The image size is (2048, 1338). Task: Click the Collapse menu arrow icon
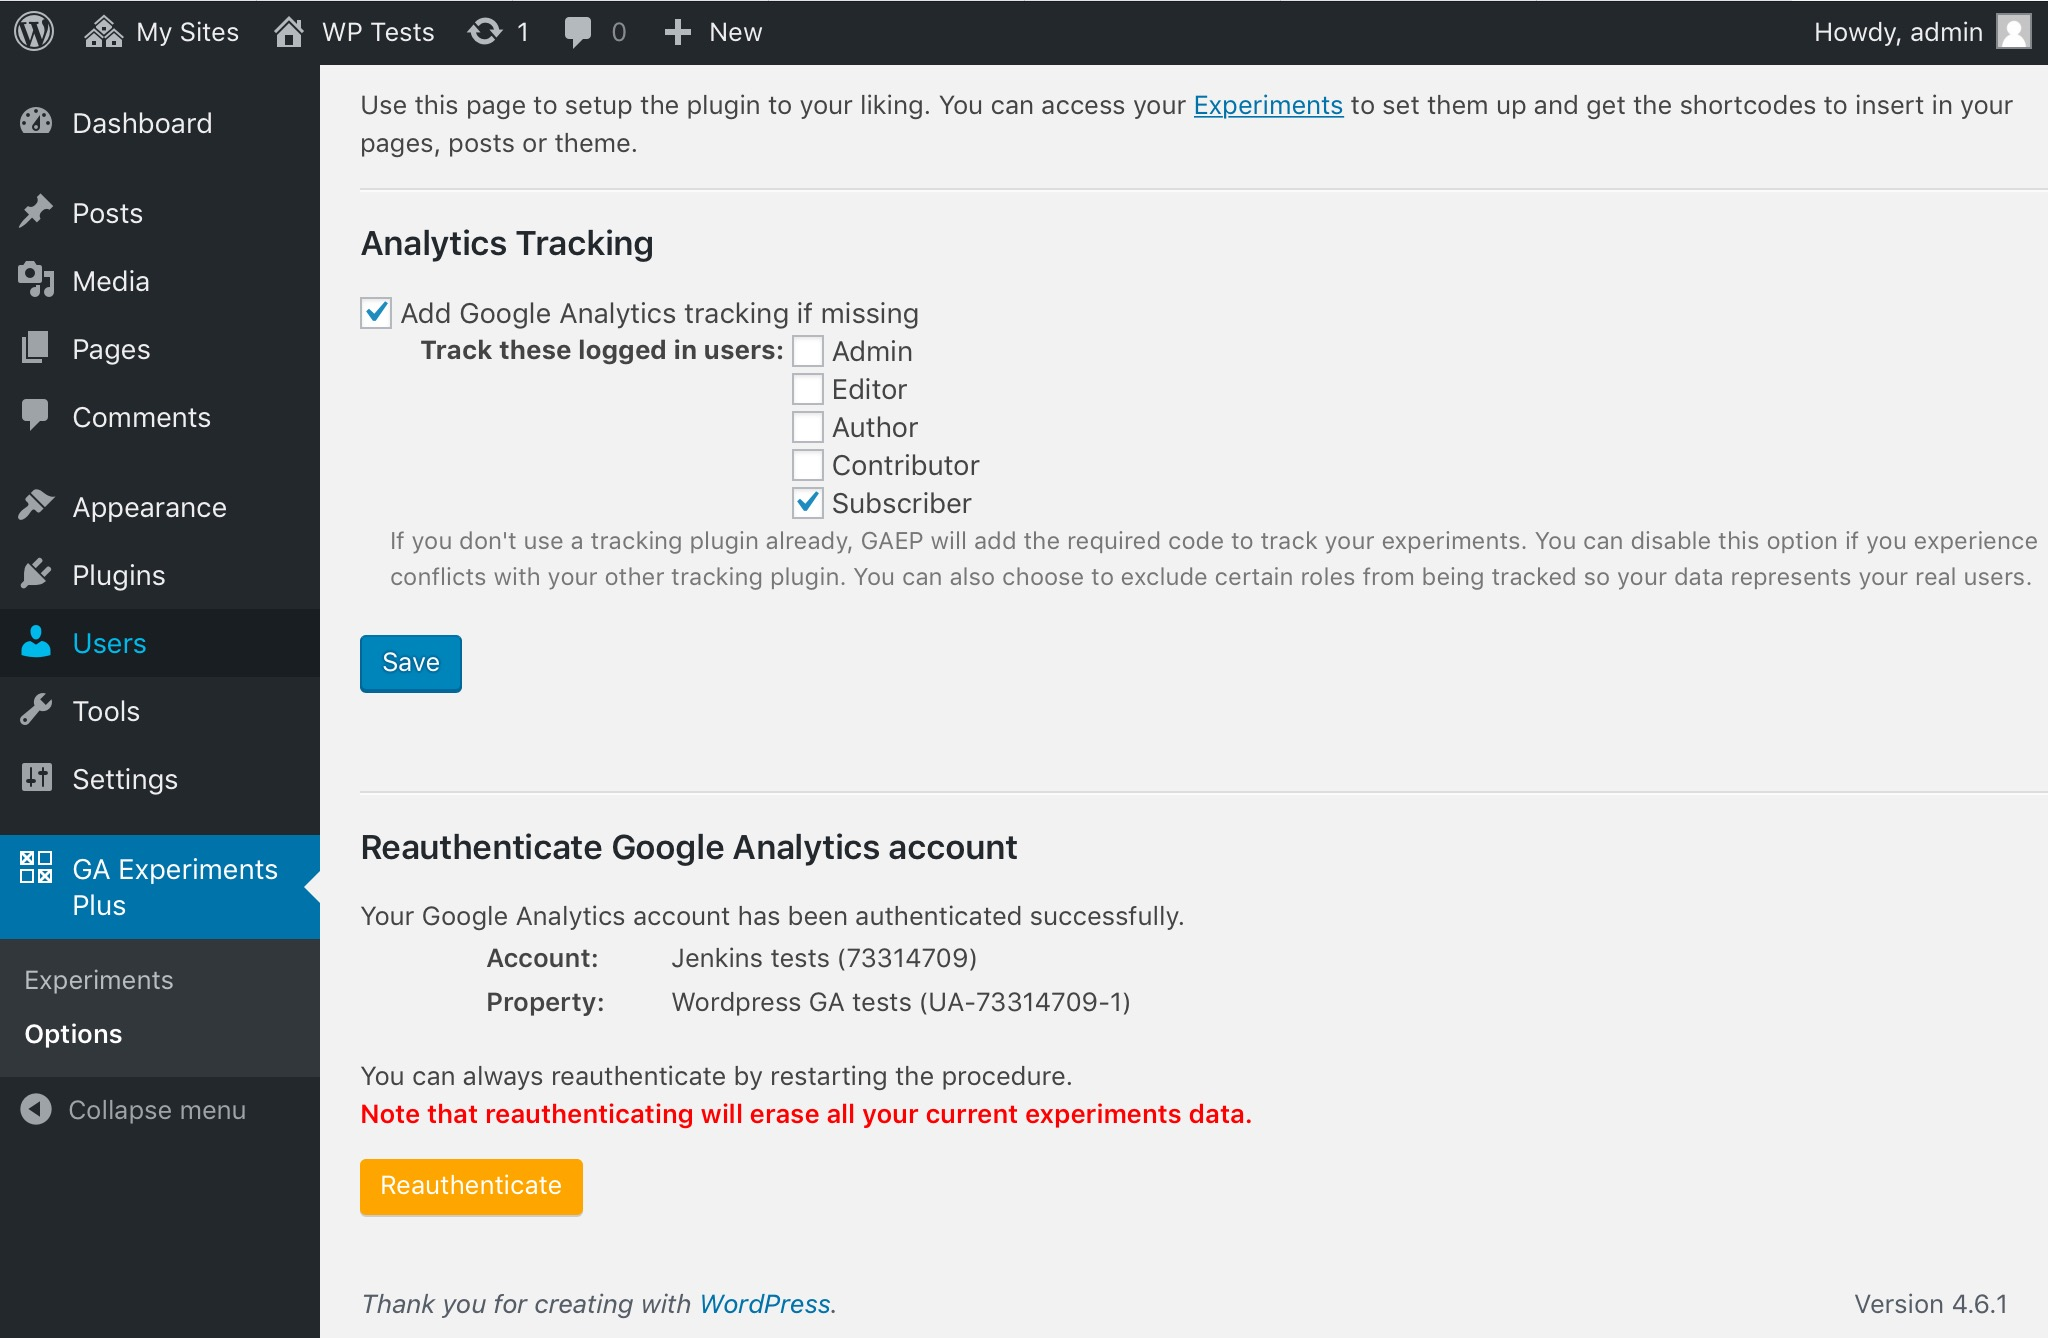(36, 1109)
